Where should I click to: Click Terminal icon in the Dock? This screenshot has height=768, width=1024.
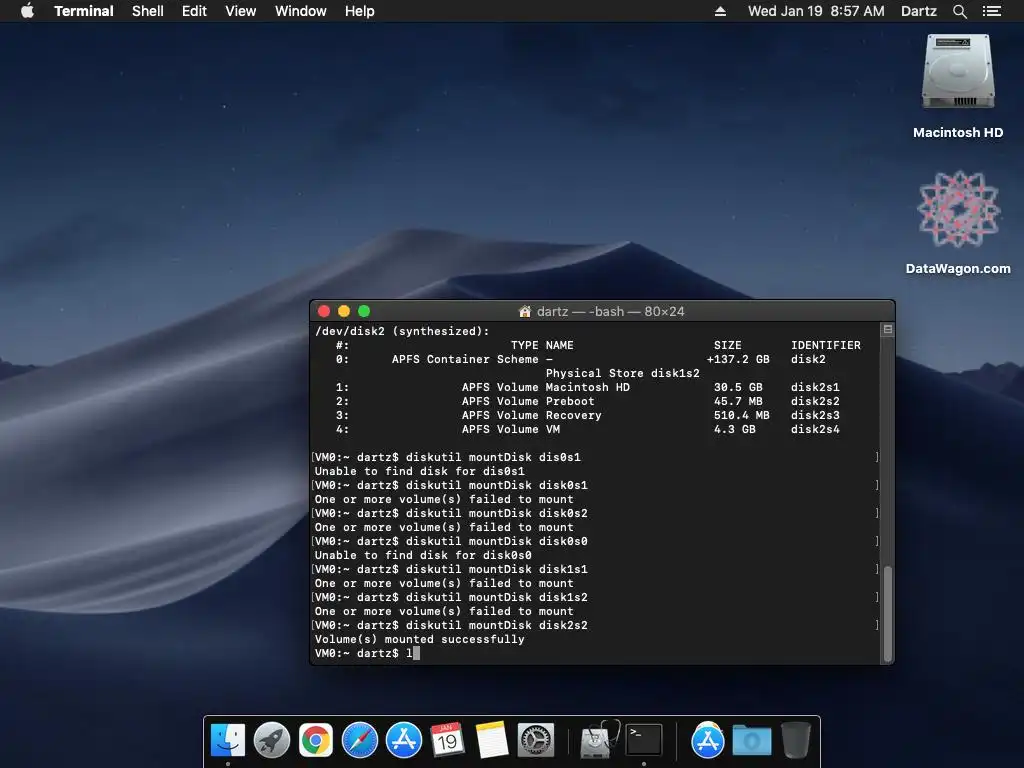click(x=644, y=740)
